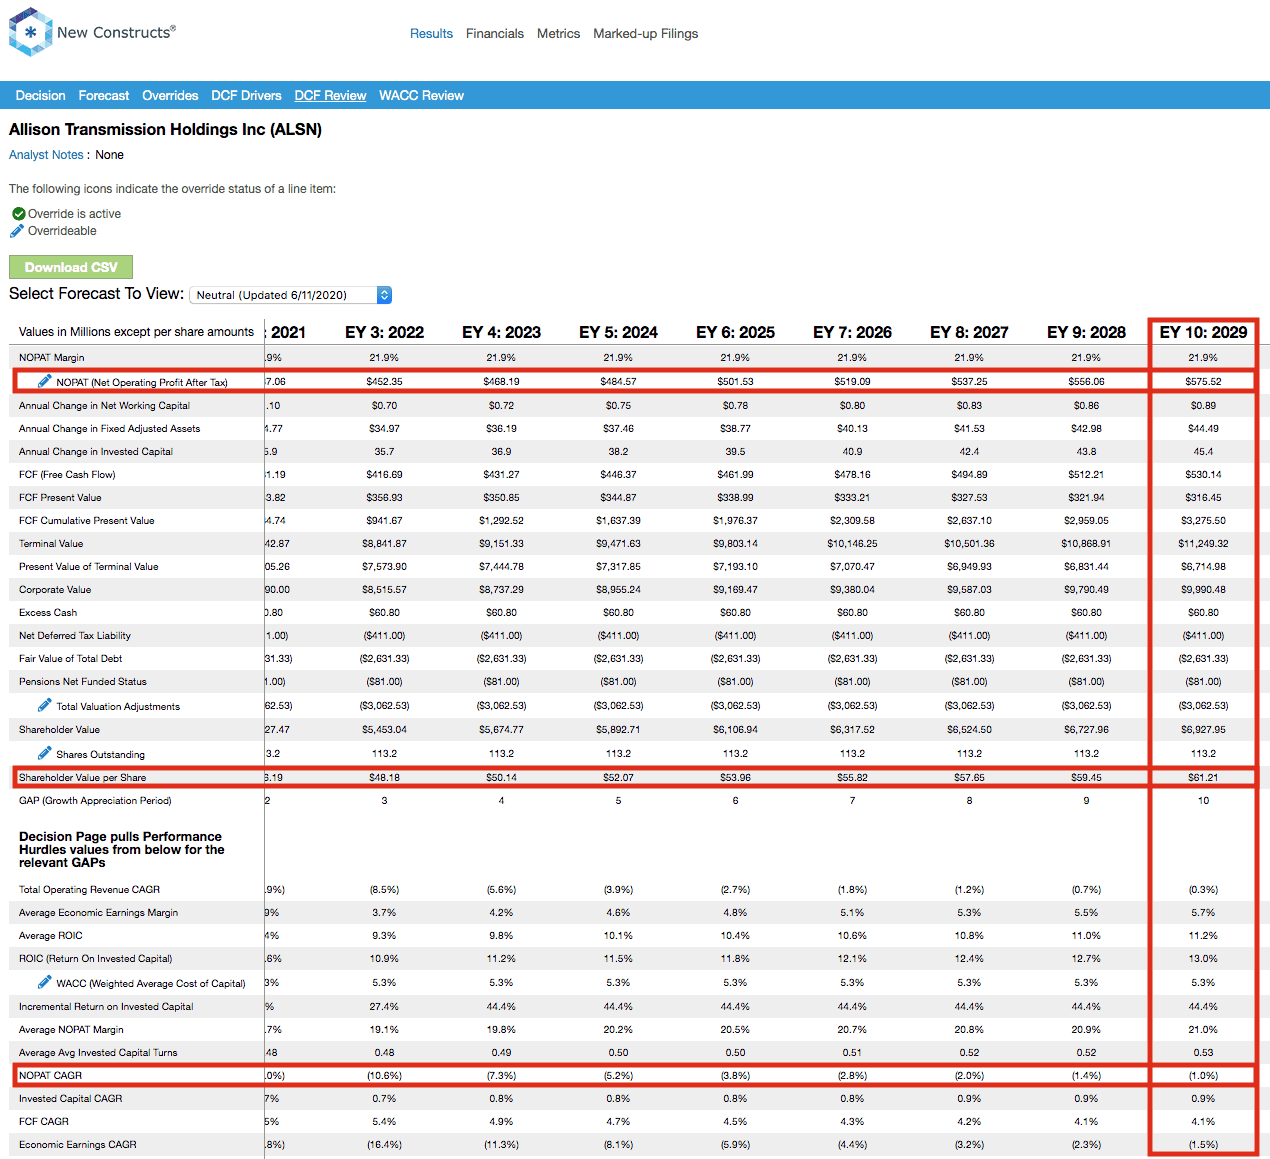
Task: Click the Terminal Value cell '$11,249.32'
Action: [x=1203, y=544]
